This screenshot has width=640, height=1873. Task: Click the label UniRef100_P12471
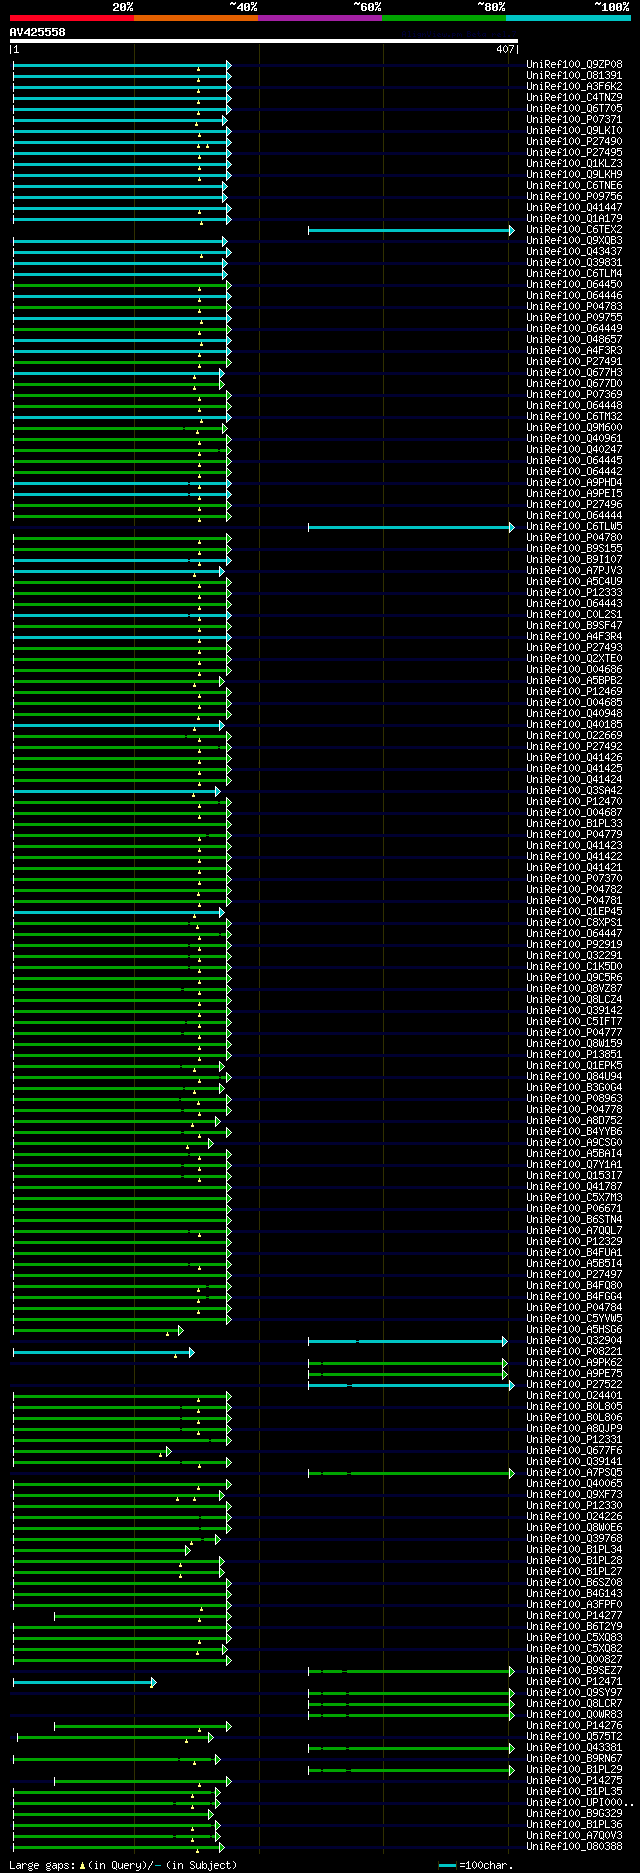(574, 1682)
